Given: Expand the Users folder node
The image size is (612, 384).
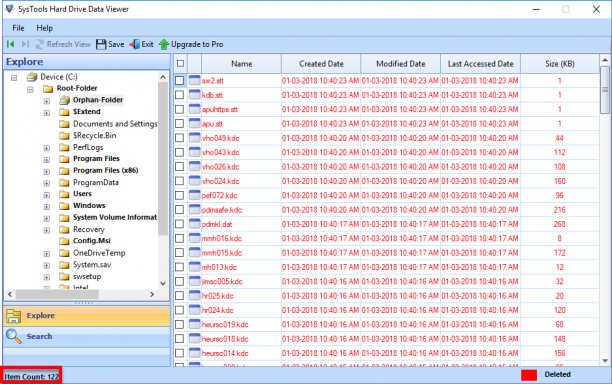Looking at the screenshot, I should pos(46,195).
